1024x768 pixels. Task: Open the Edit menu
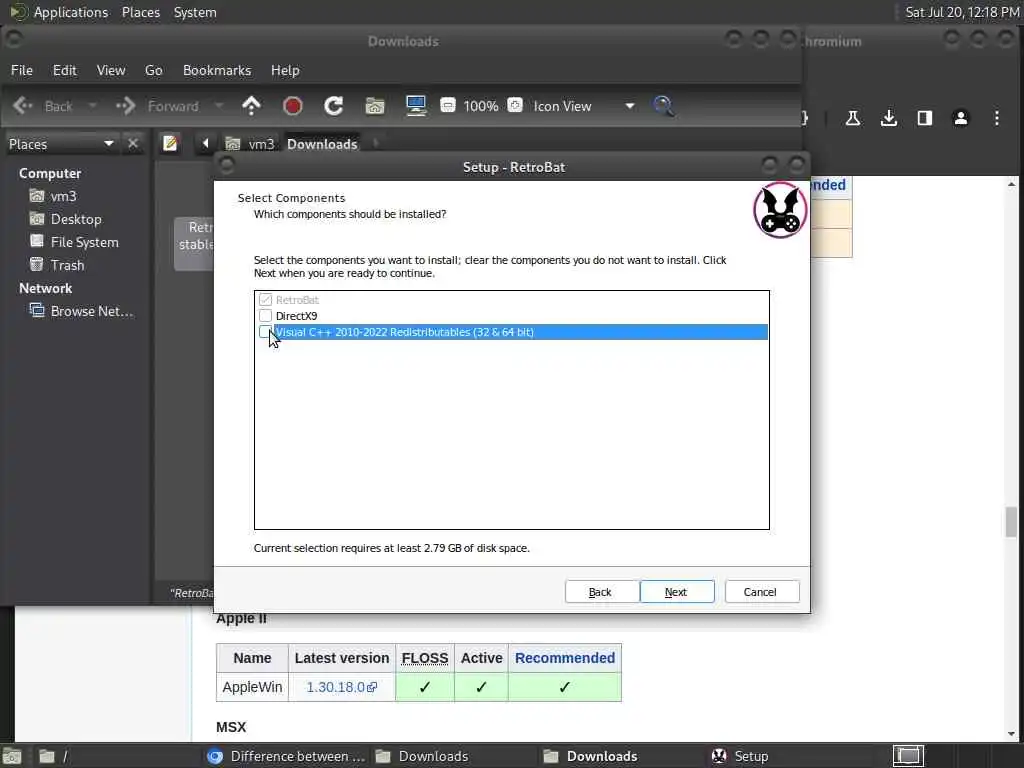click(65, 70)
